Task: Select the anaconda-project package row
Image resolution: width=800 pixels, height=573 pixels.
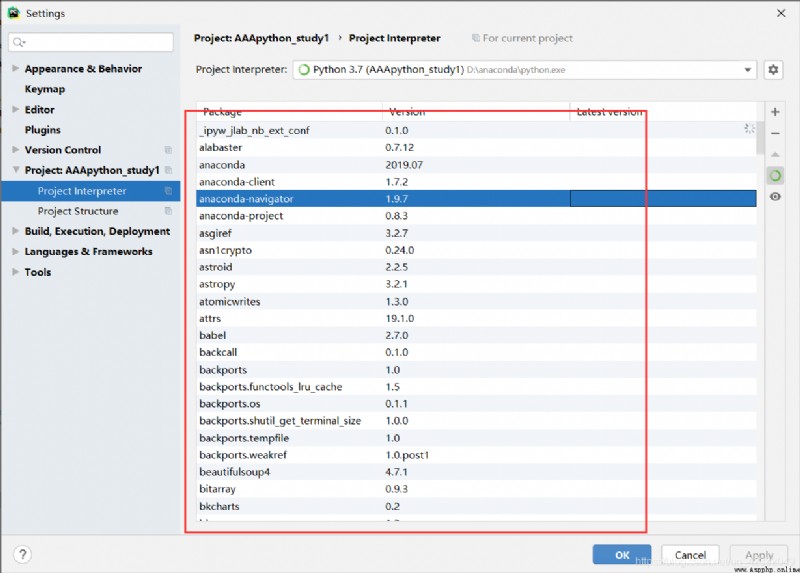Action: point(476,216)
